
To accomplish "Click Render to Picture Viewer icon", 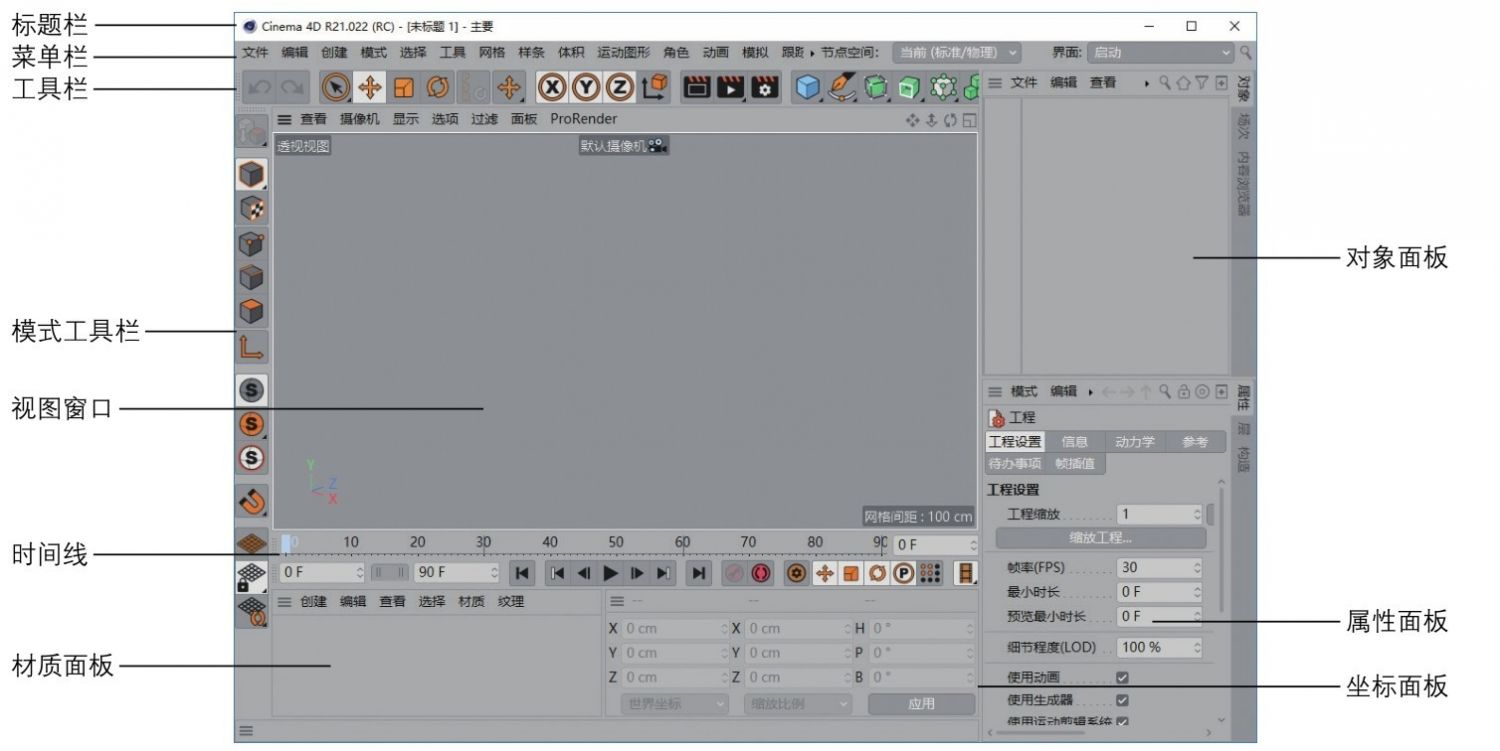I will (x=732, y=88).
